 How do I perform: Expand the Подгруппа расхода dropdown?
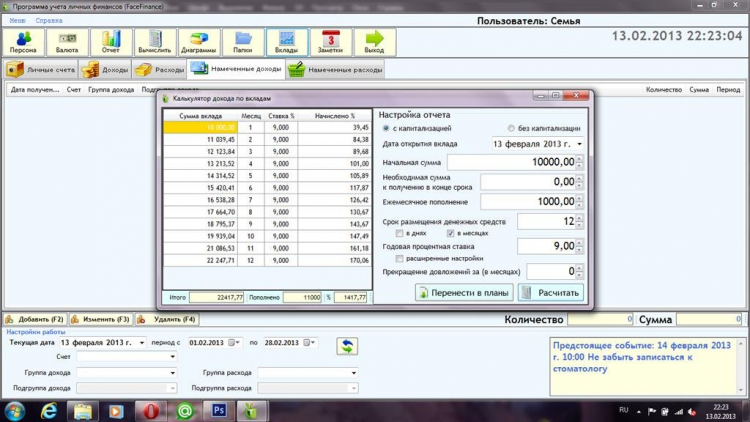(x=353, y=388)
